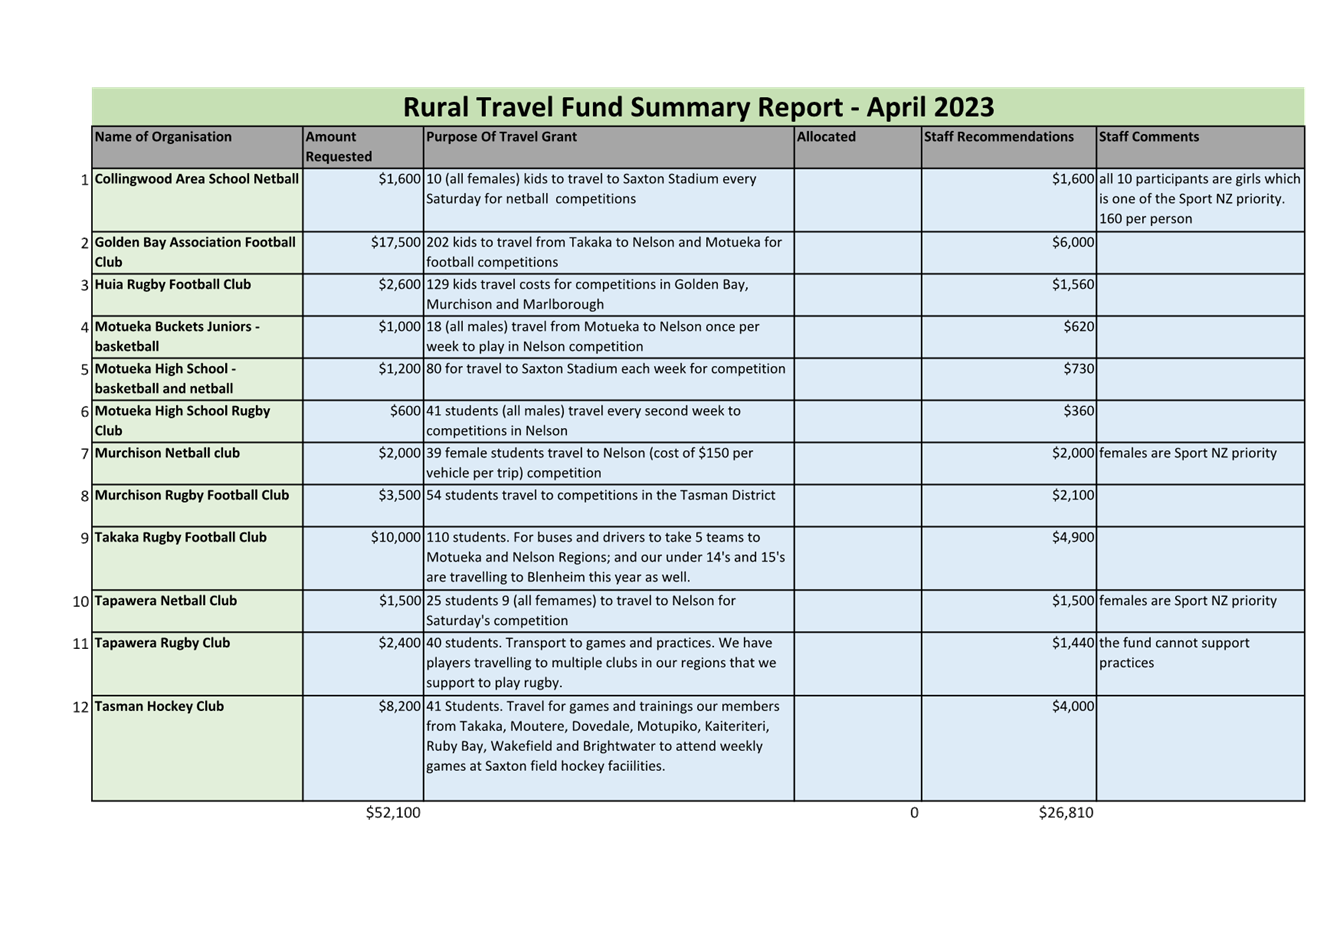Click '80 for travel to Saxton Stadium' purpose

tap(608, 379)
